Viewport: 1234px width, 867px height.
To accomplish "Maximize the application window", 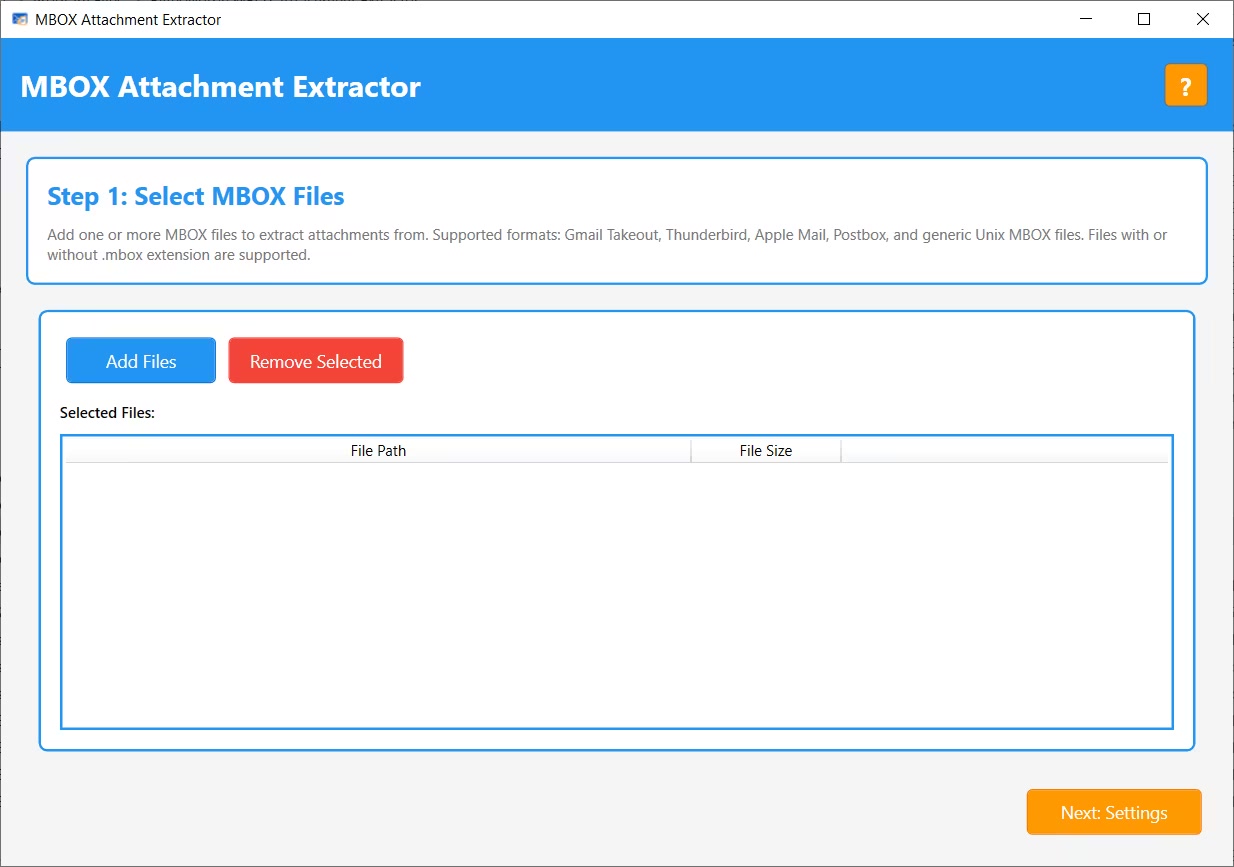I will 1144,19.
